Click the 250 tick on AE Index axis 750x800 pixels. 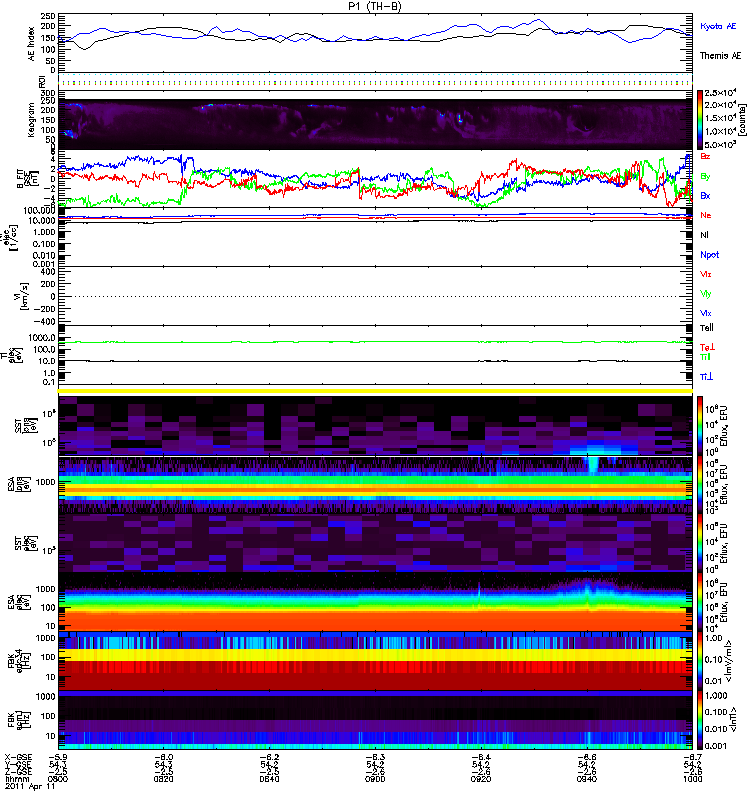(x=48, y=16)
